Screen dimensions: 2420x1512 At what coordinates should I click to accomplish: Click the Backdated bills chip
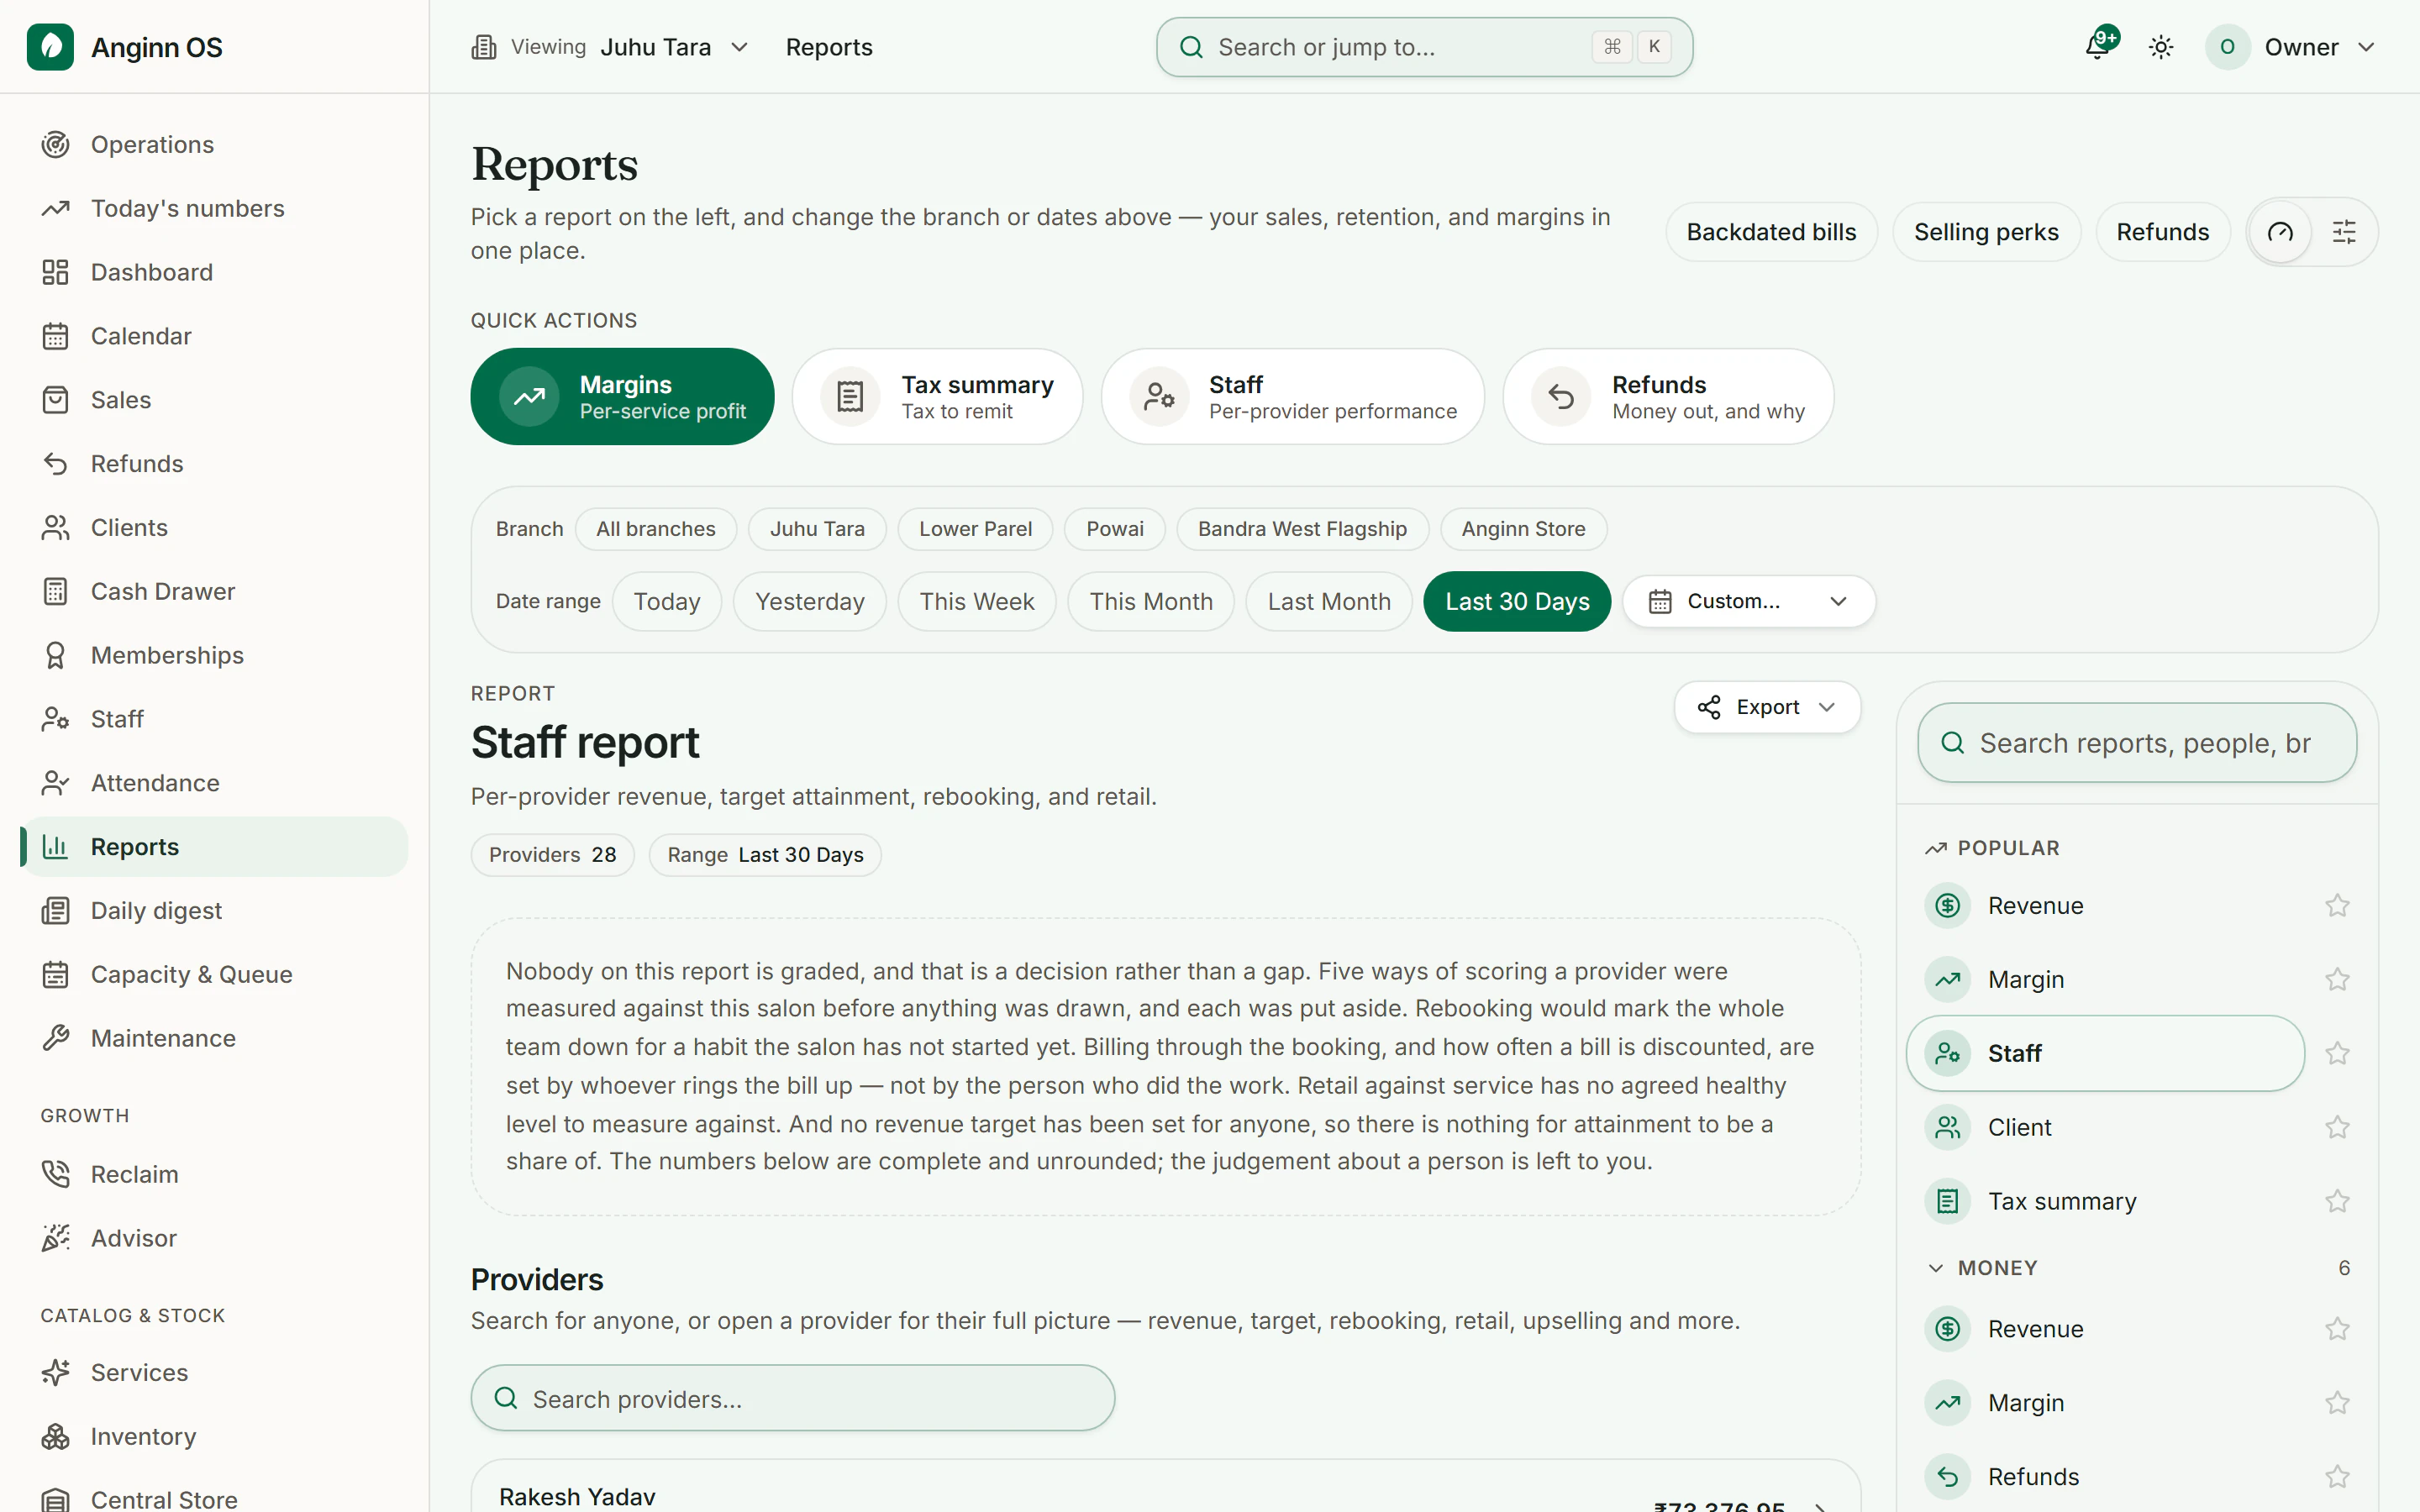click(1771, 232)
